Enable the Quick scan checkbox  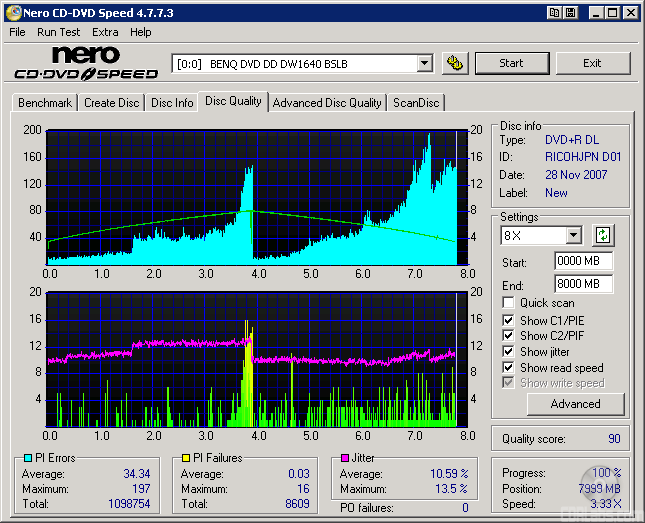click(509, 303)
